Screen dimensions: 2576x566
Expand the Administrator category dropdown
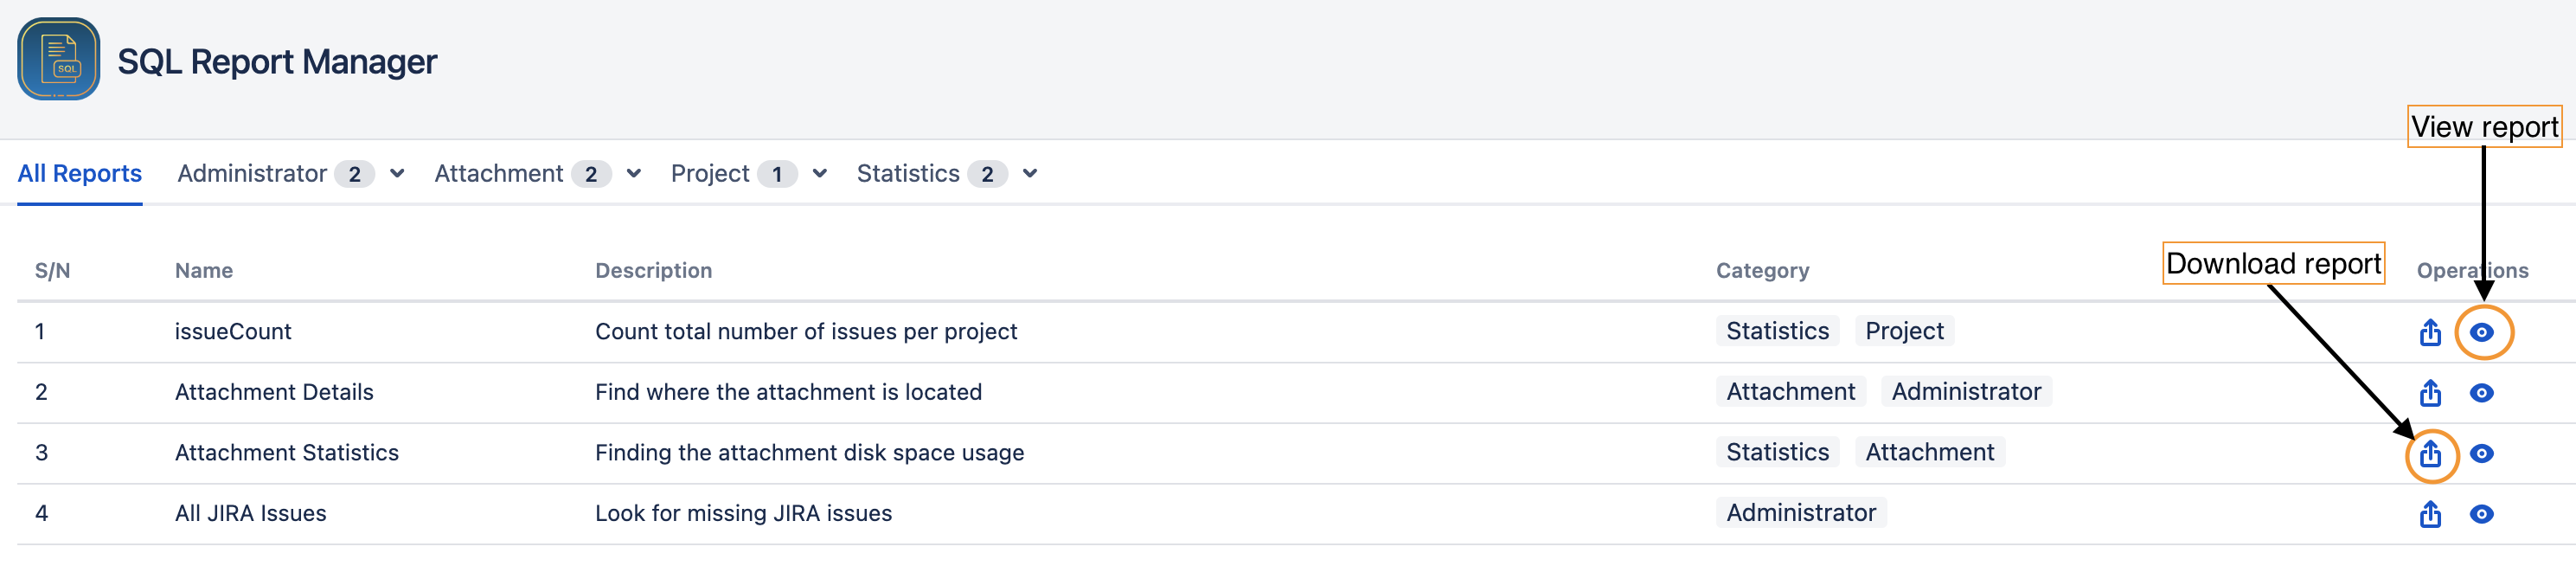[397, 173]
